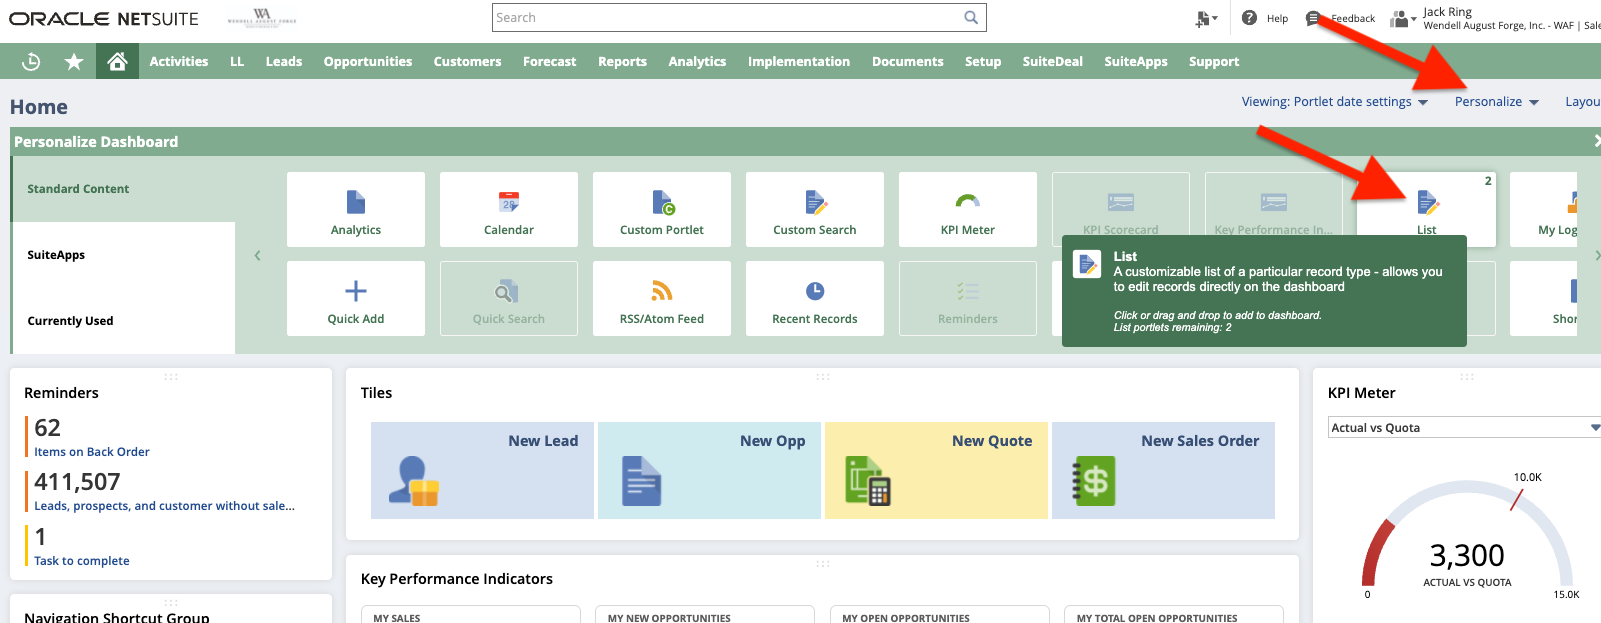Open the LL menu
Image resolution: width=1601 pixels, height=623 pixels.
point(237,61)
